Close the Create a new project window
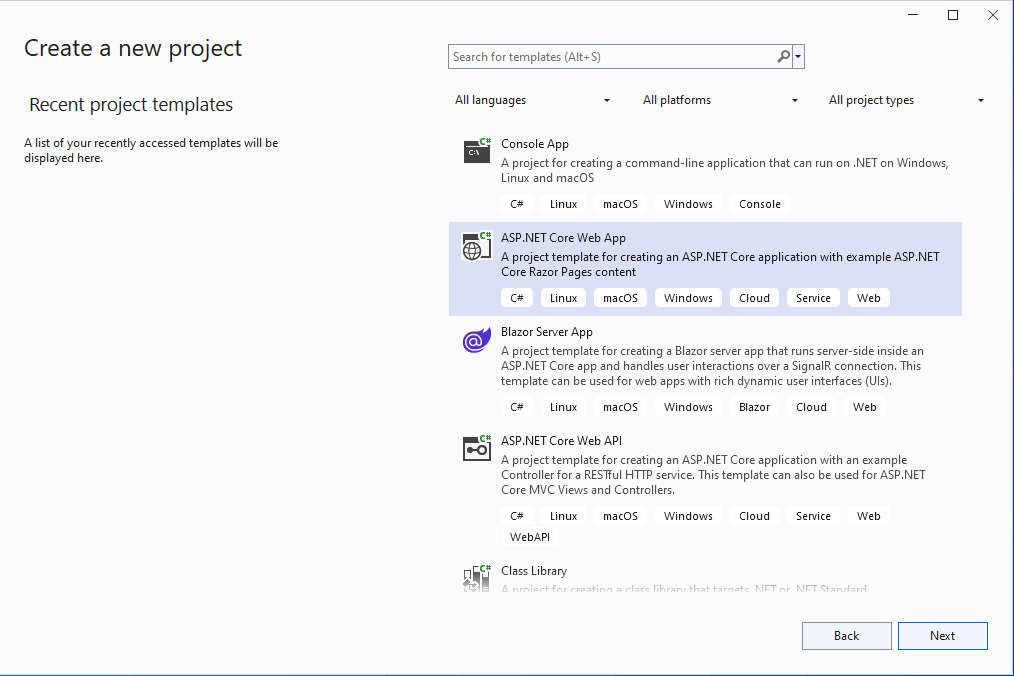Viewport: 1014px width, 676px height. pyautogui.click(x=993, y=15)
